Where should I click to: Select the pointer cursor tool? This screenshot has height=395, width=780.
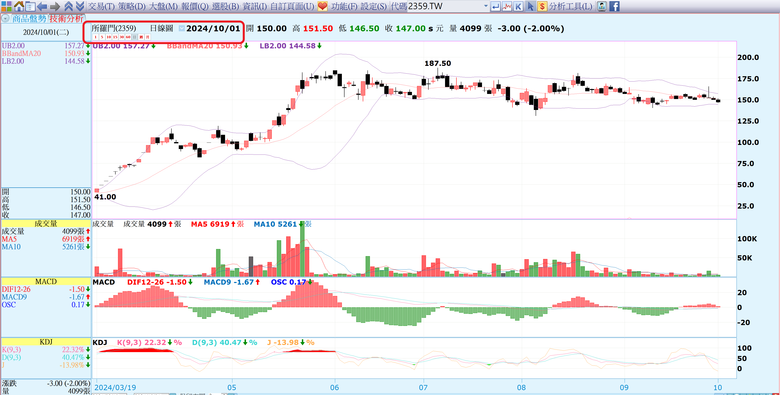point(531,7)
